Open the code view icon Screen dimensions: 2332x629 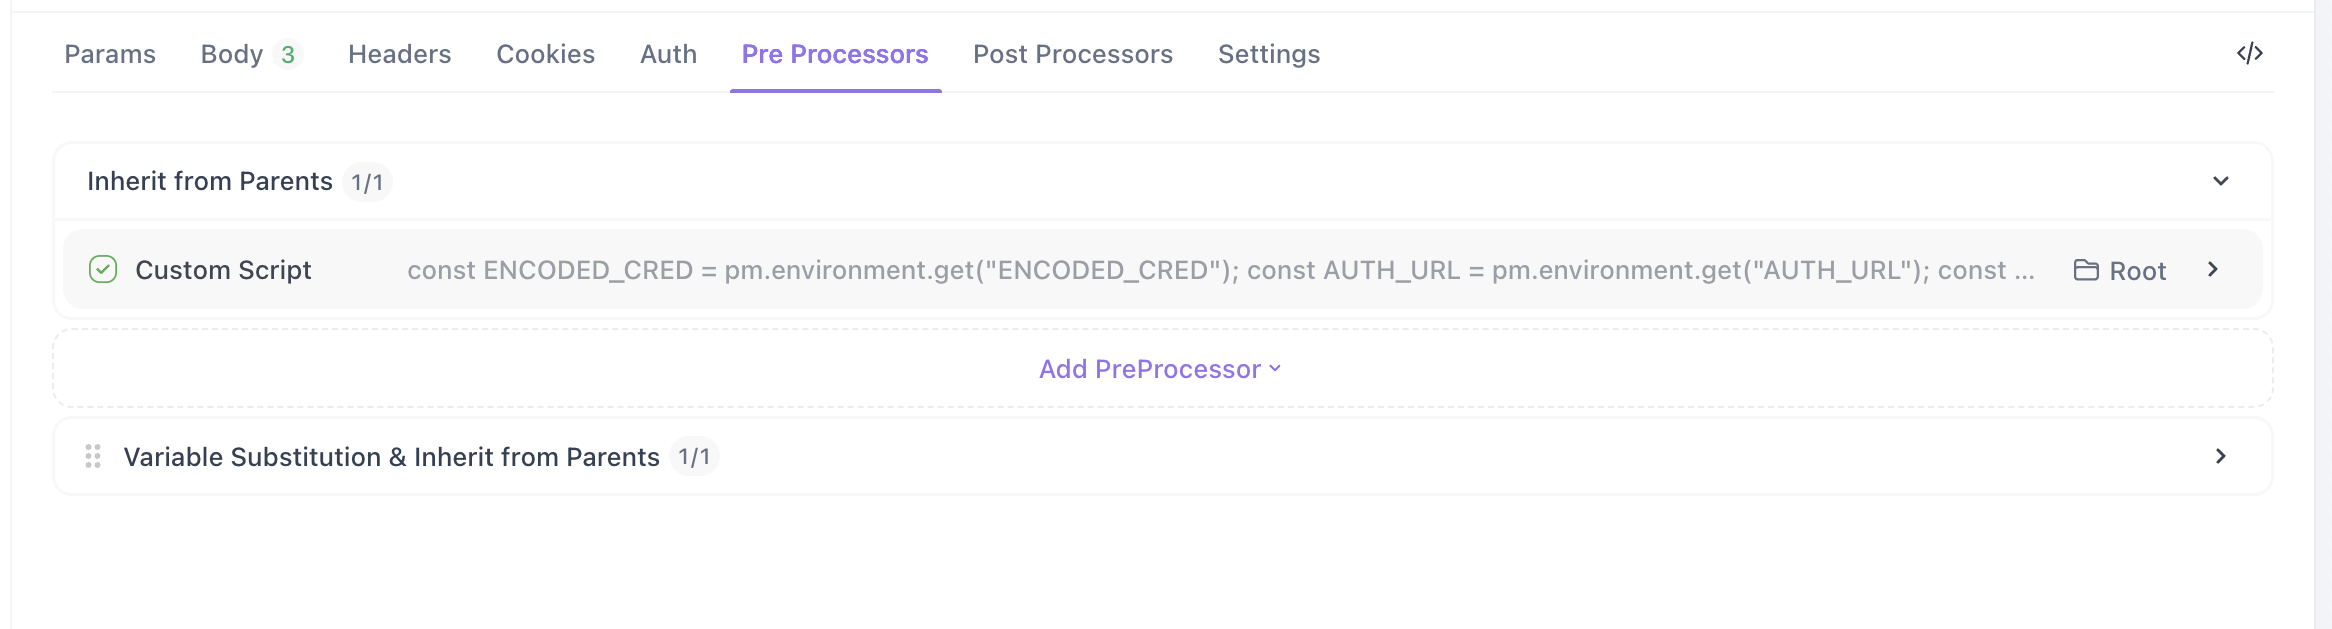coord(2249,53)
